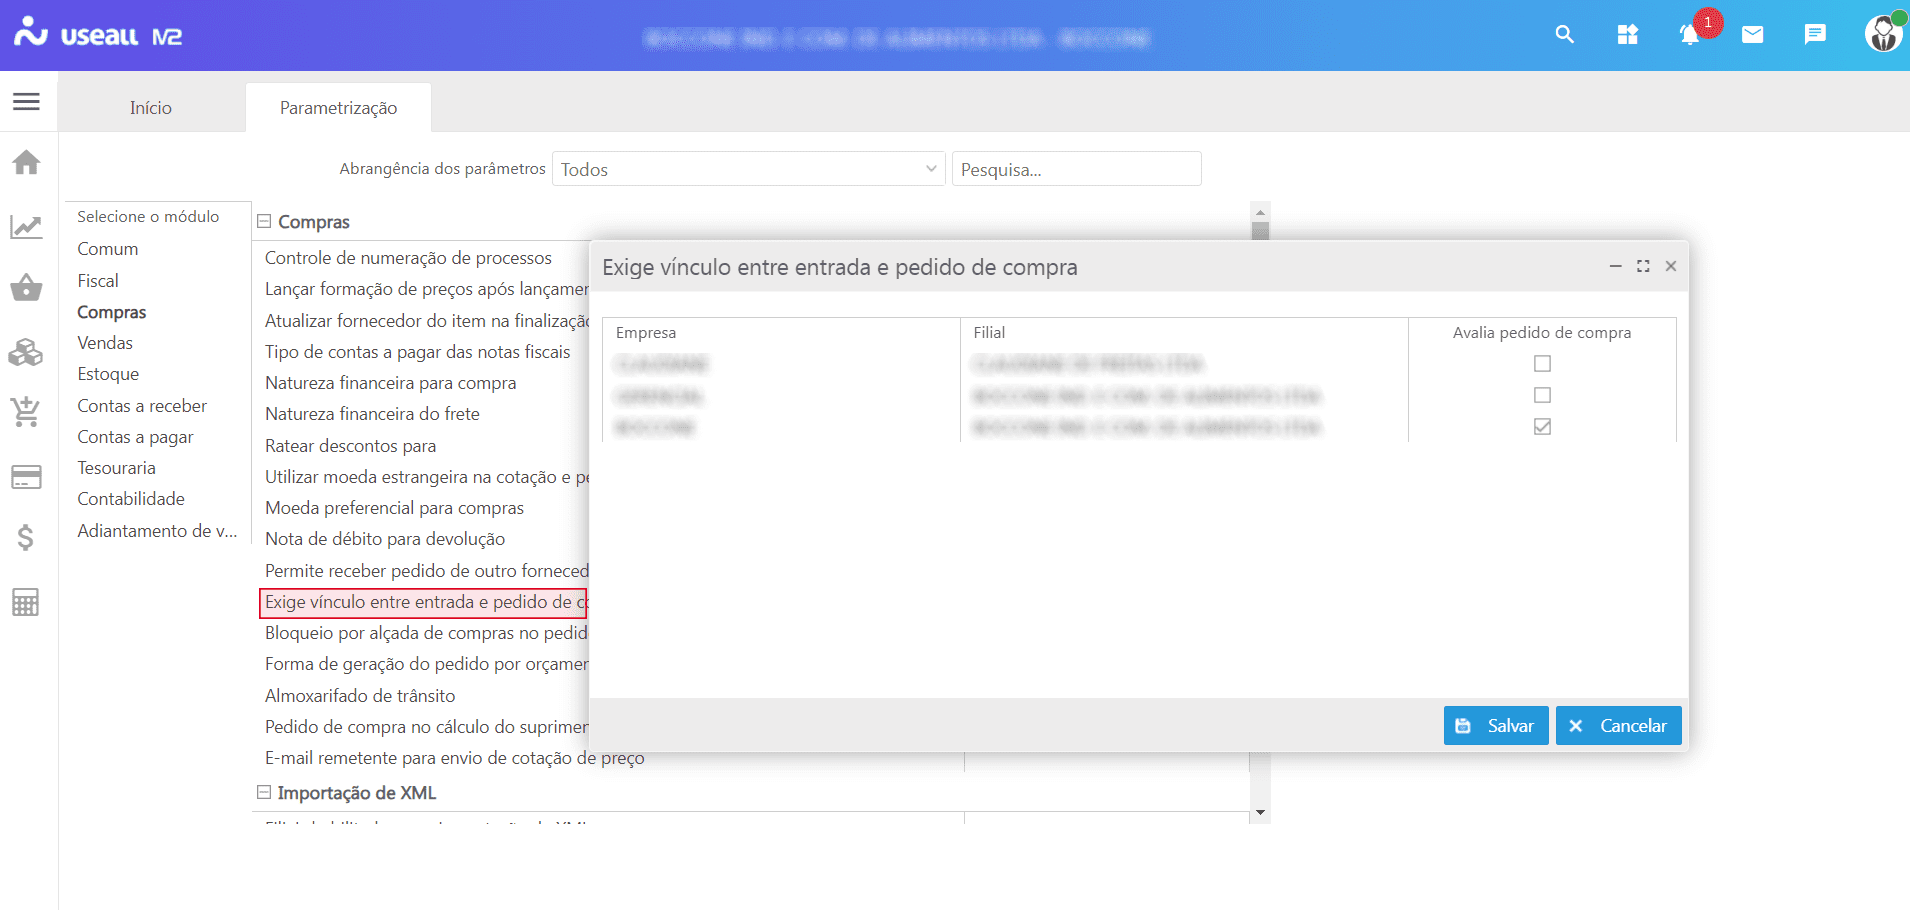This screenshot has width=1910, height=910.
Task: Click the shopping basket sidebar icon
Action: (27, 289)
